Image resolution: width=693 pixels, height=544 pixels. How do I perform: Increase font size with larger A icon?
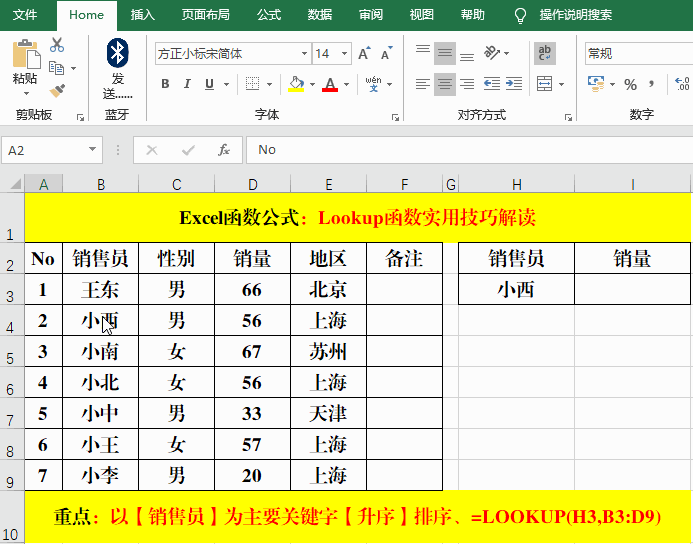(363, 53)
